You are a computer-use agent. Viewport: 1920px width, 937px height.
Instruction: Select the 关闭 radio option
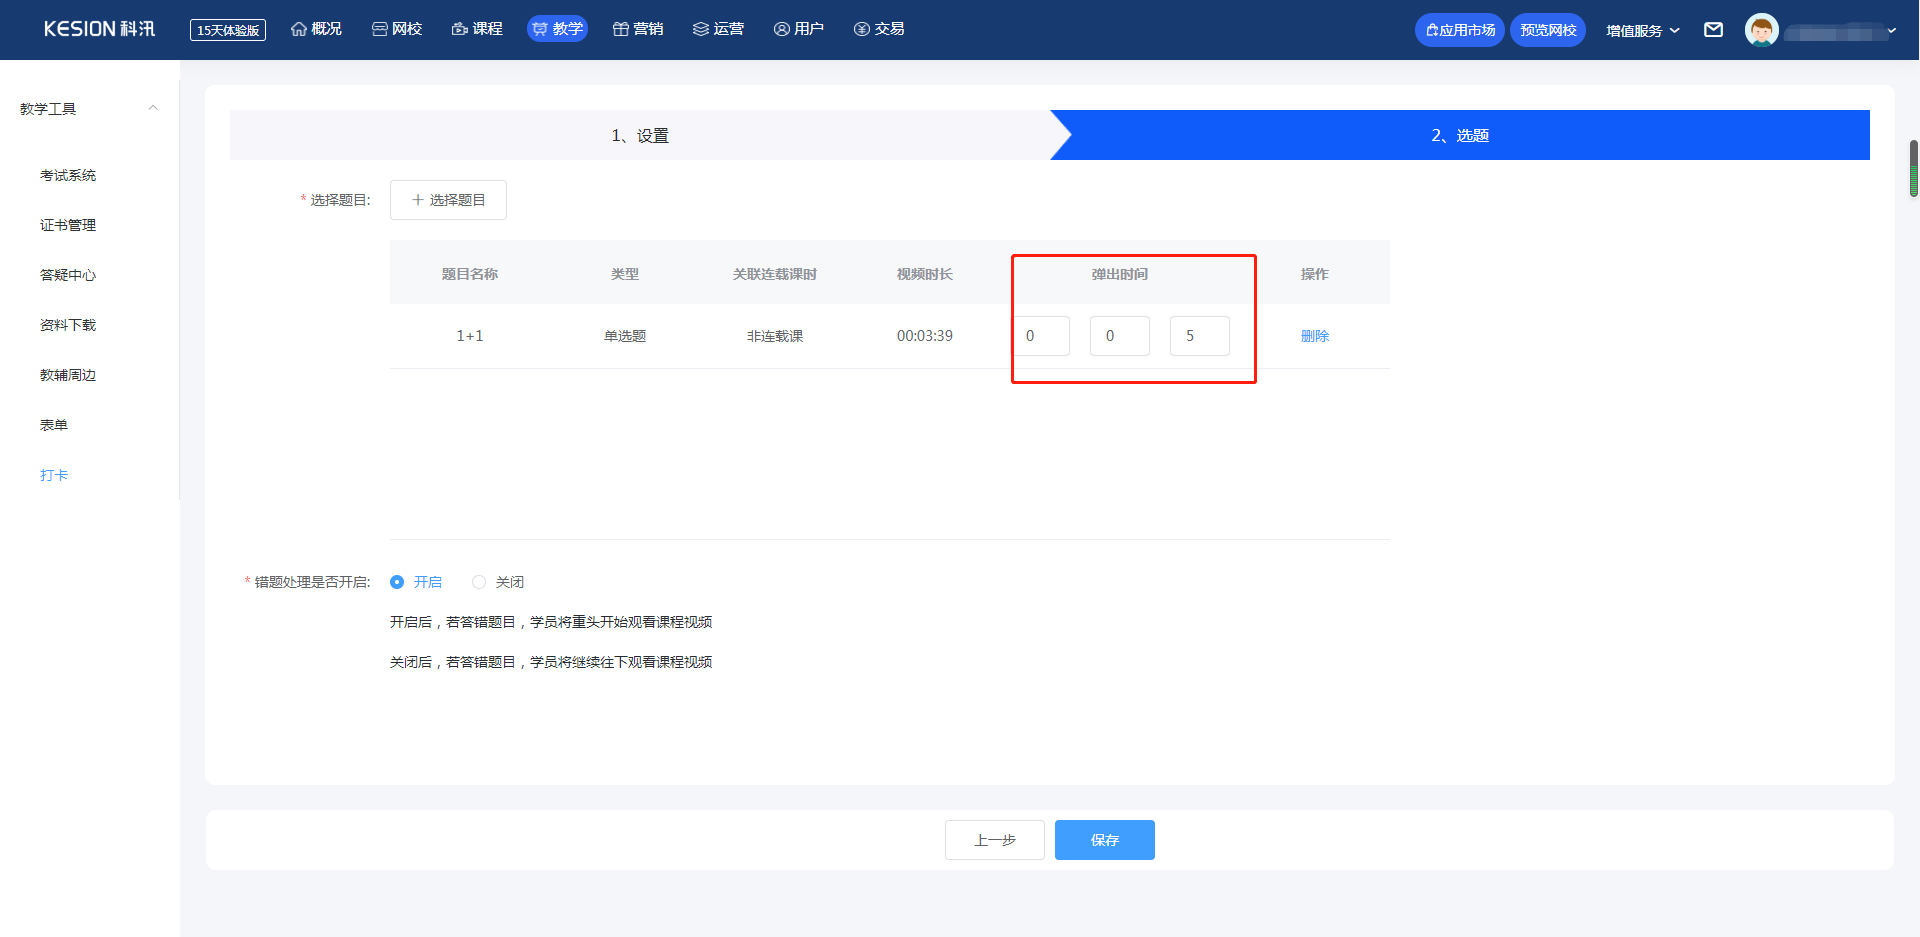(x=479, y=582)
